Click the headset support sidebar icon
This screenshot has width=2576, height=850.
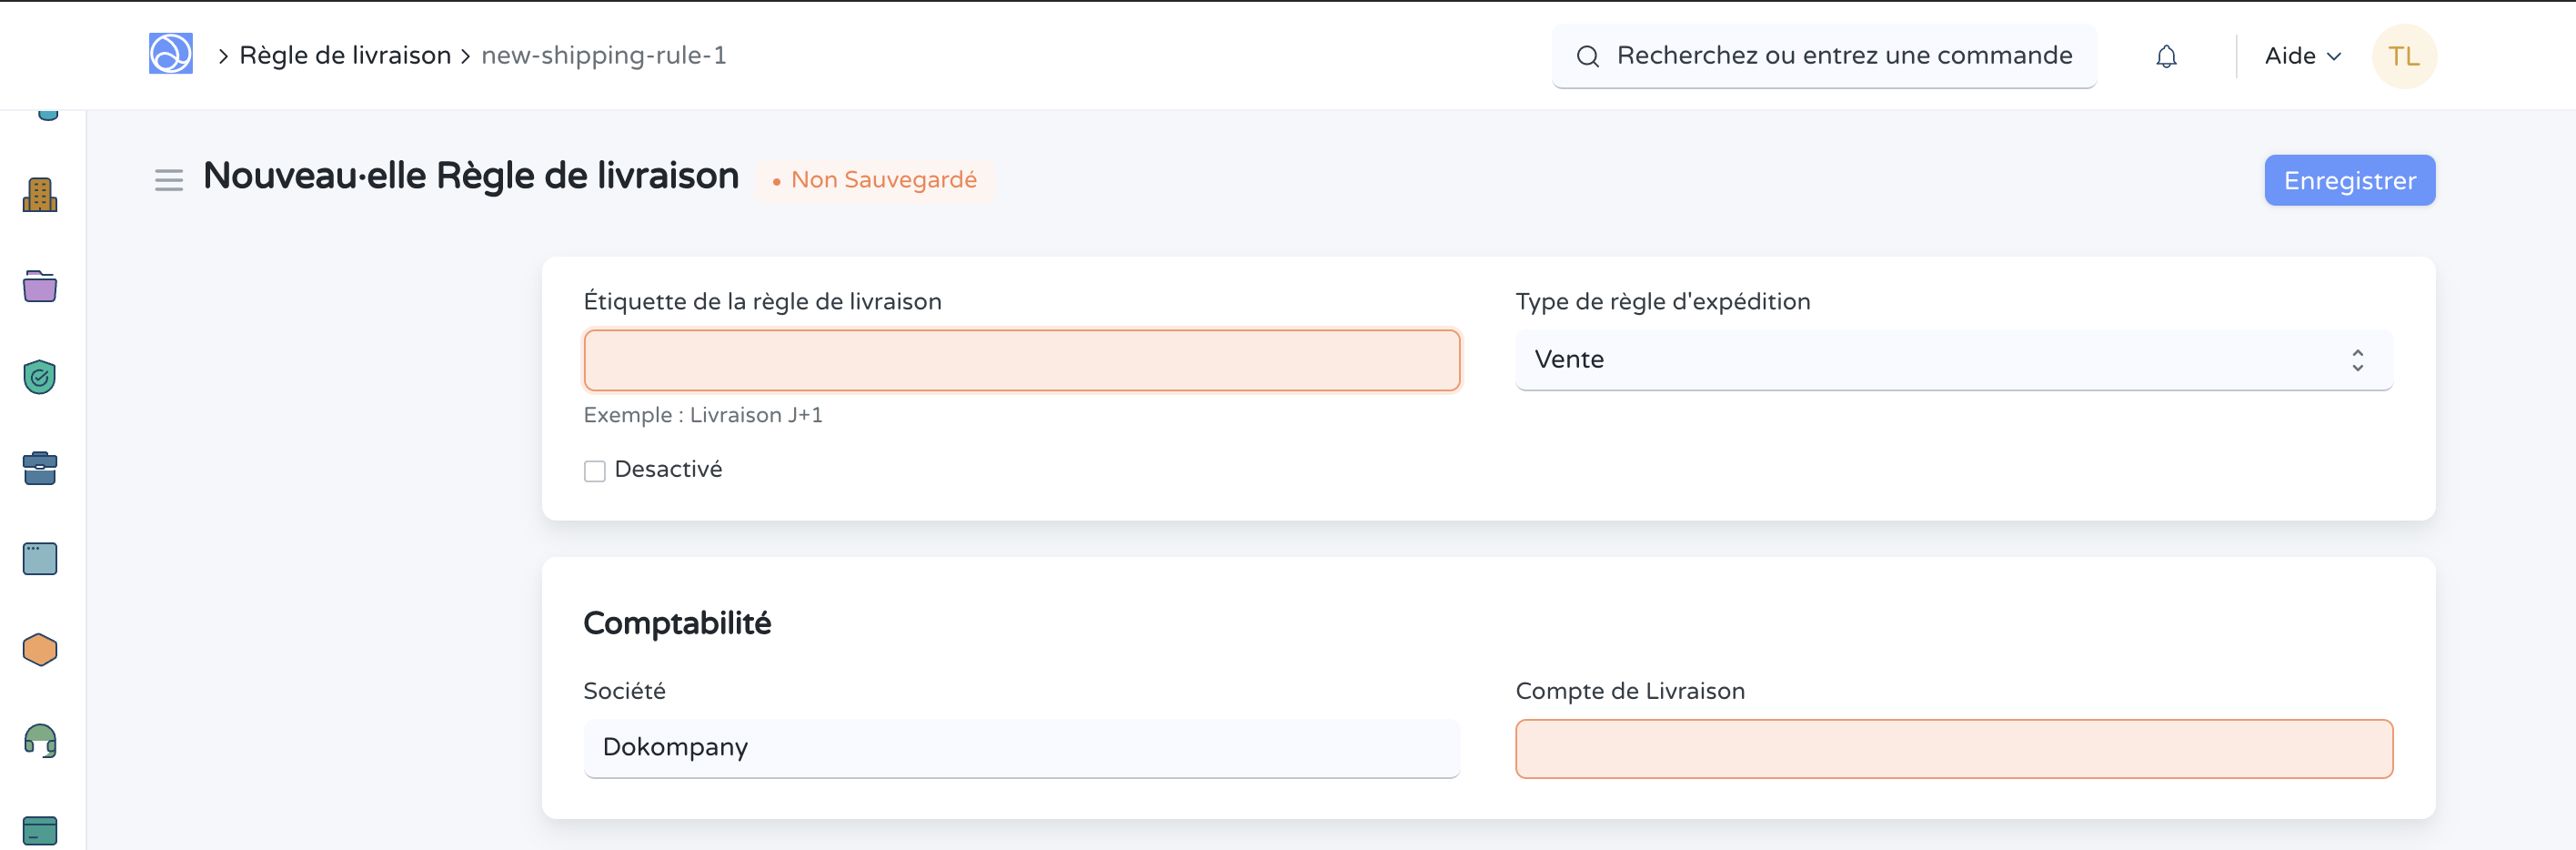40,741
